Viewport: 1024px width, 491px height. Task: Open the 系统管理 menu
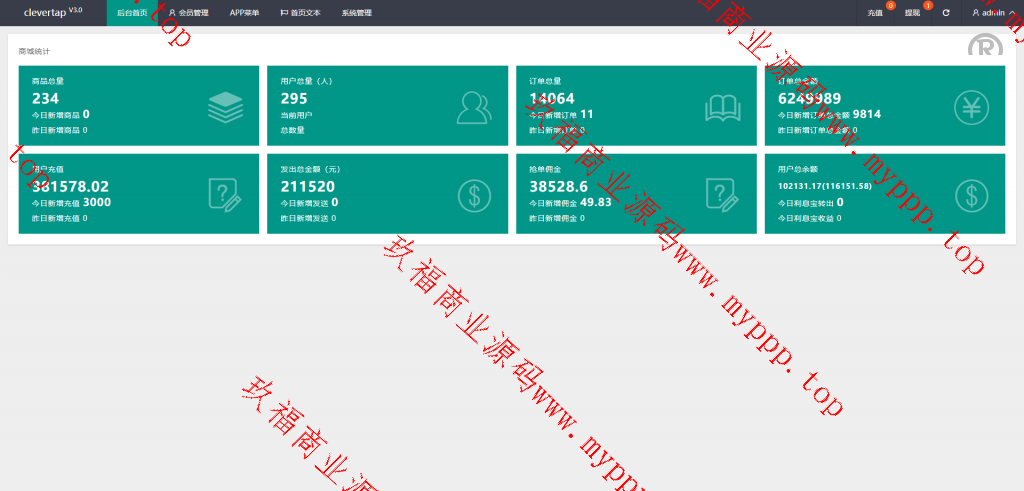356,13
